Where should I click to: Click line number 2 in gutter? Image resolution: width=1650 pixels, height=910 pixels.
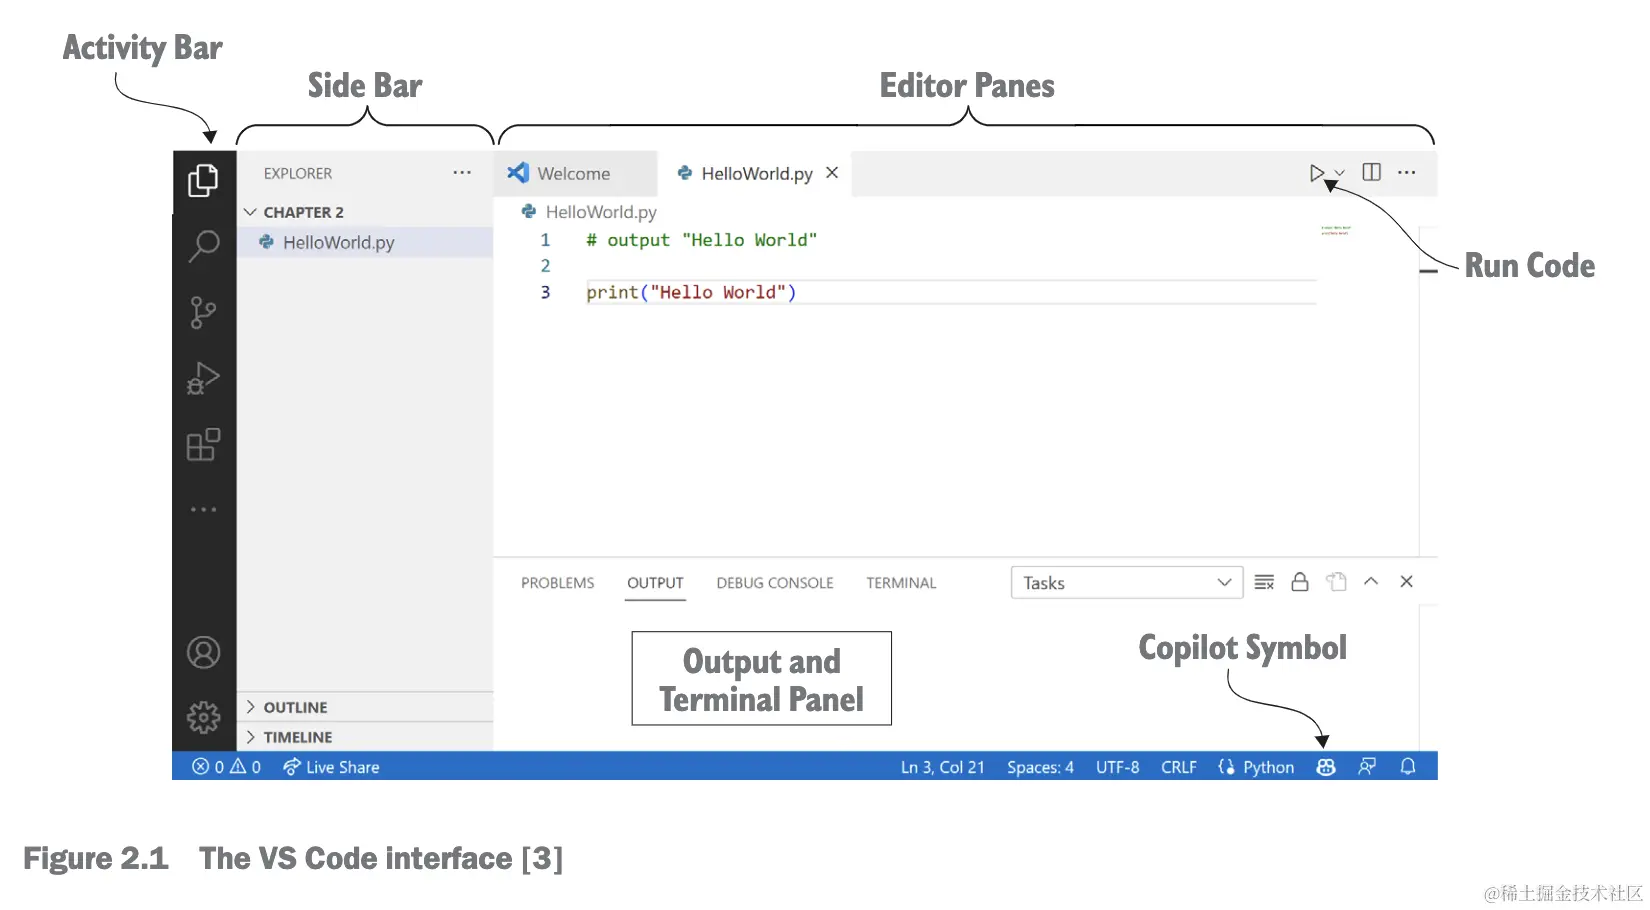click(x=545, y=266)
